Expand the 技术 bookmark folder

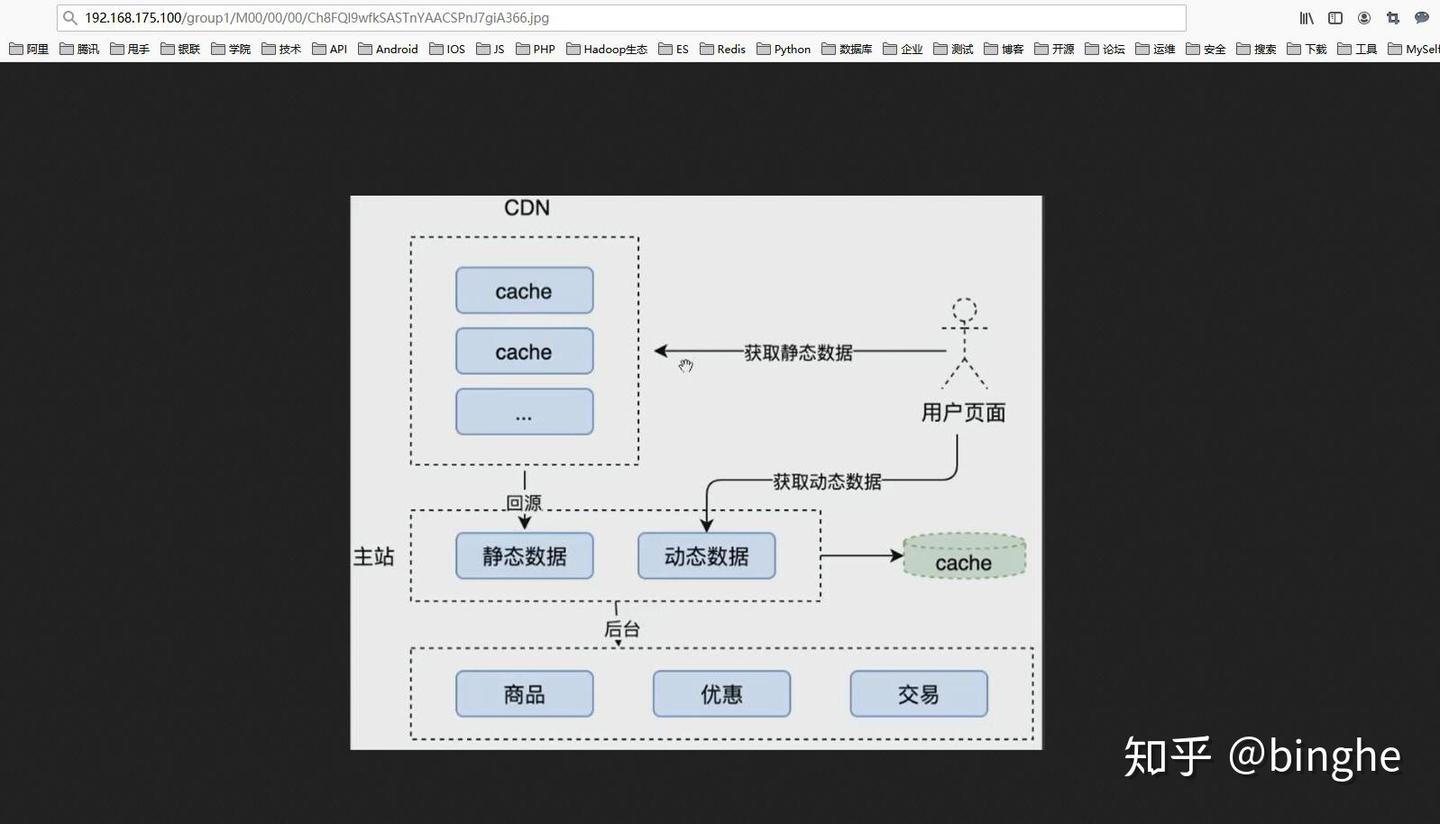[281, 49]
